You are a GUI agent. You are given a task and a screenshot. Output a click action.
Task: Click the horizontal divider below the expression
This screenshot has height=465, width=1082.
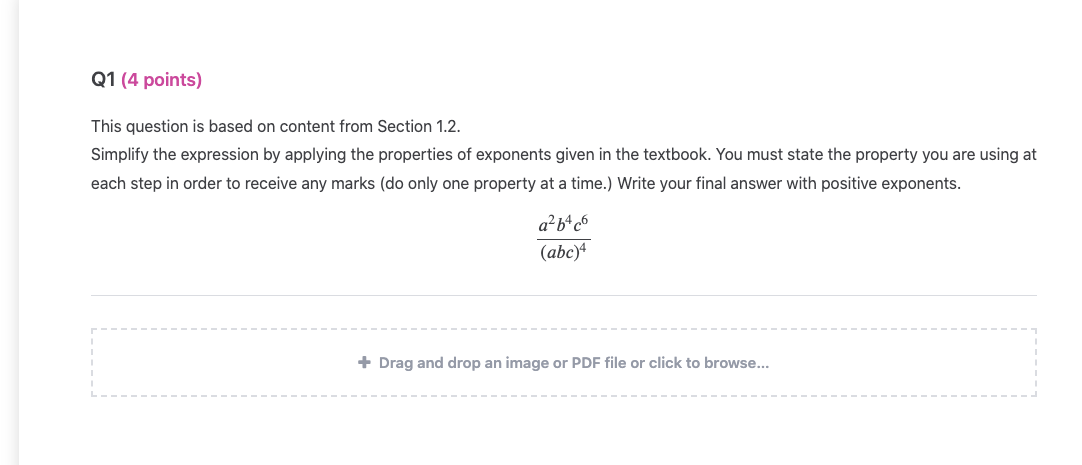(563, 295)
